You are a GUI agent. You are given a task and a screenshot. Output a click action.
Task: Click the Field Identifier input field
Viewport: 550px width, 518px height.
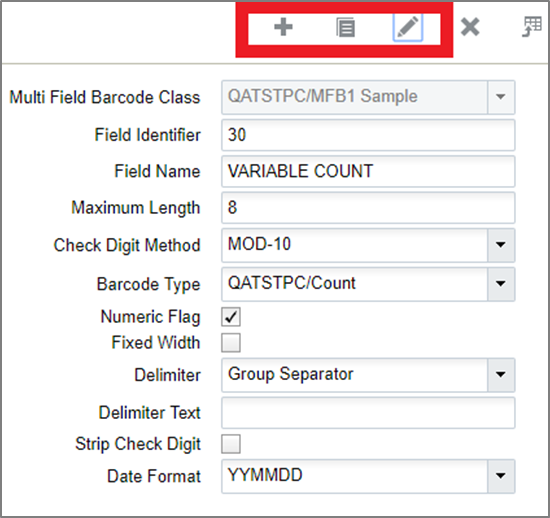coord(368,135)
